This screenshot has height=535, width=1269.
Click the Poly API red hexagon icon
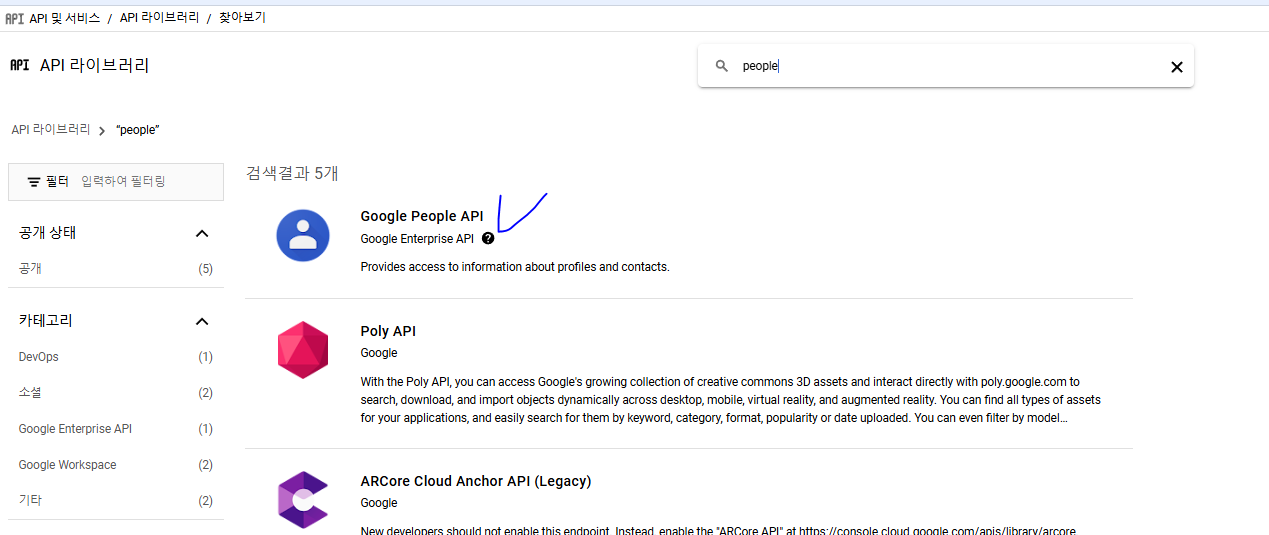point(303,350)
